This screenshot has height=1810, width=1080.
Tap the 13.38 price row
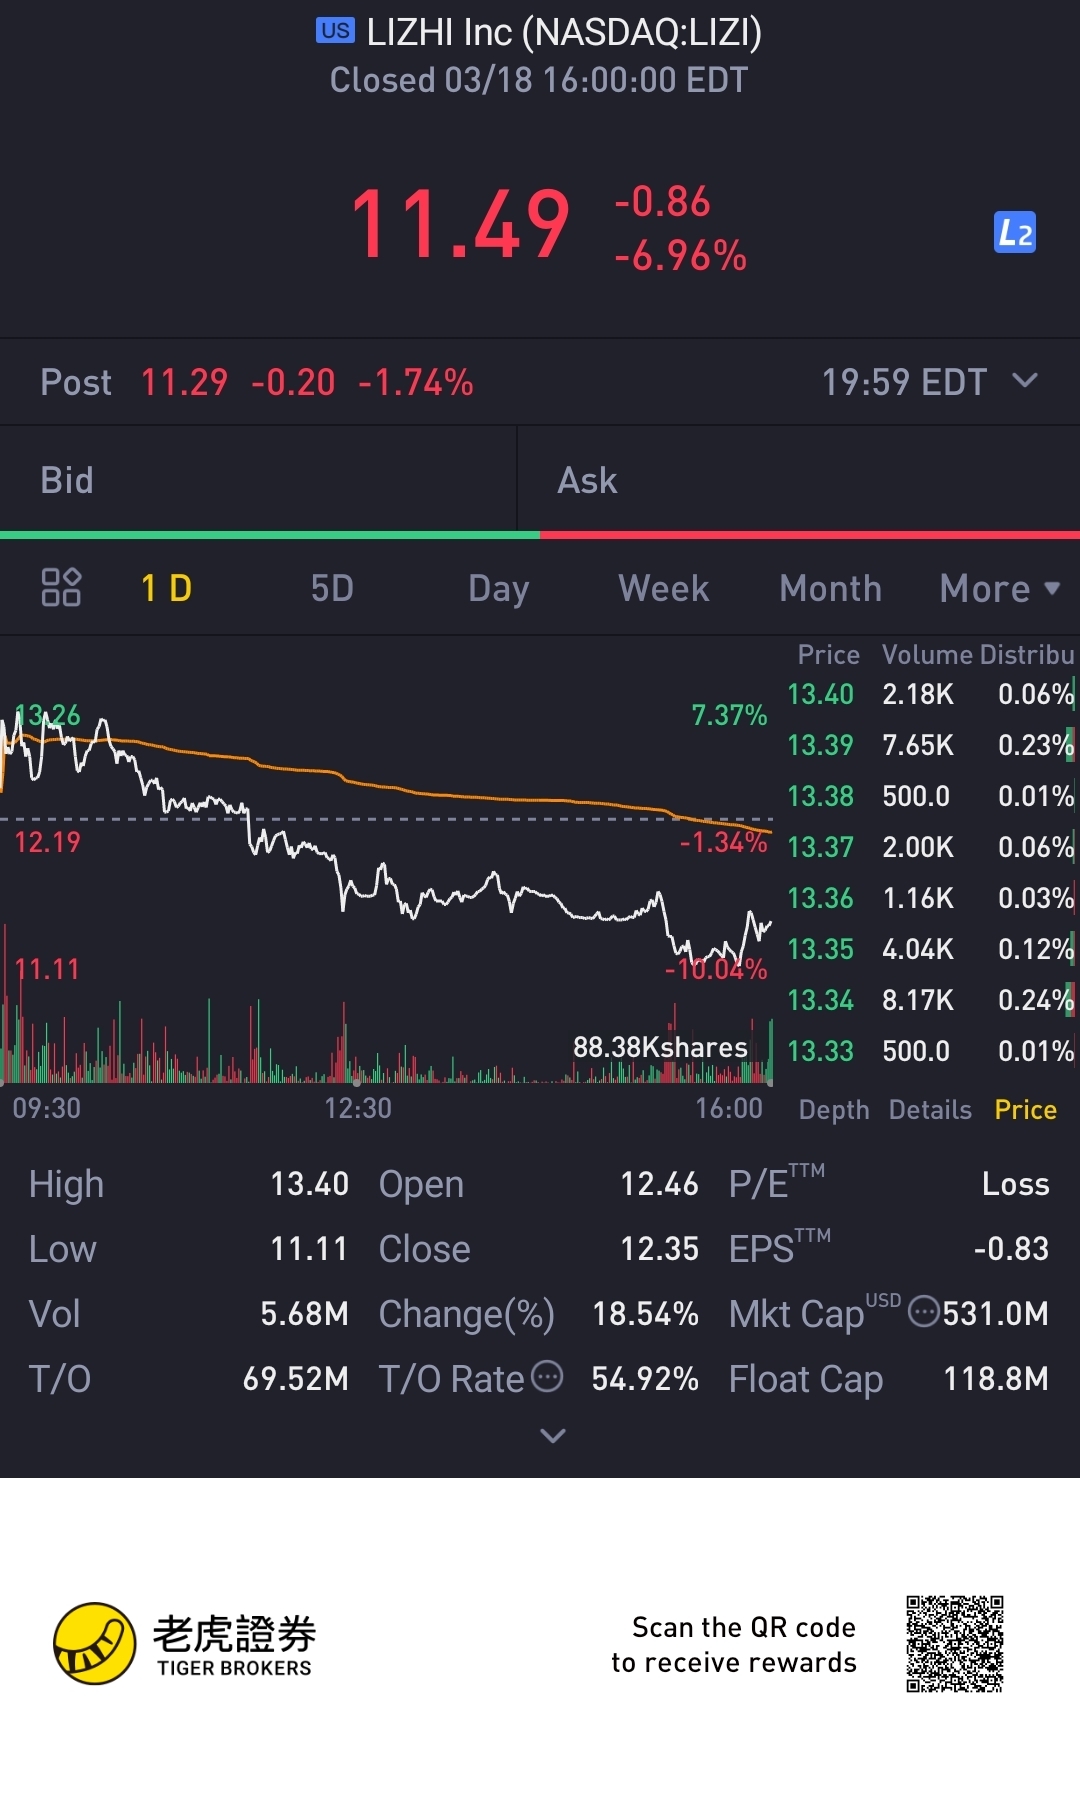point(930,796)
